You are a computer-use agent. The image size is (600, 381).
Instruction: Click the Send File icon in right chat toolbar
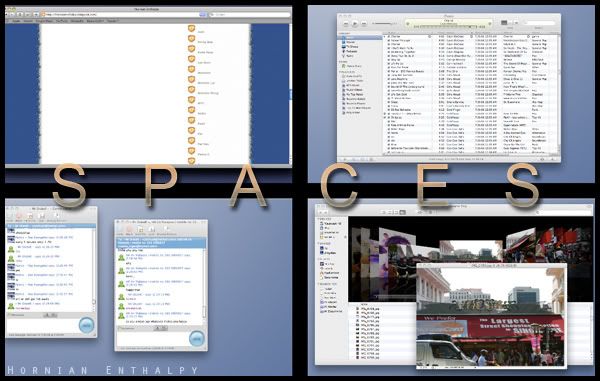[x=140, y=229]
